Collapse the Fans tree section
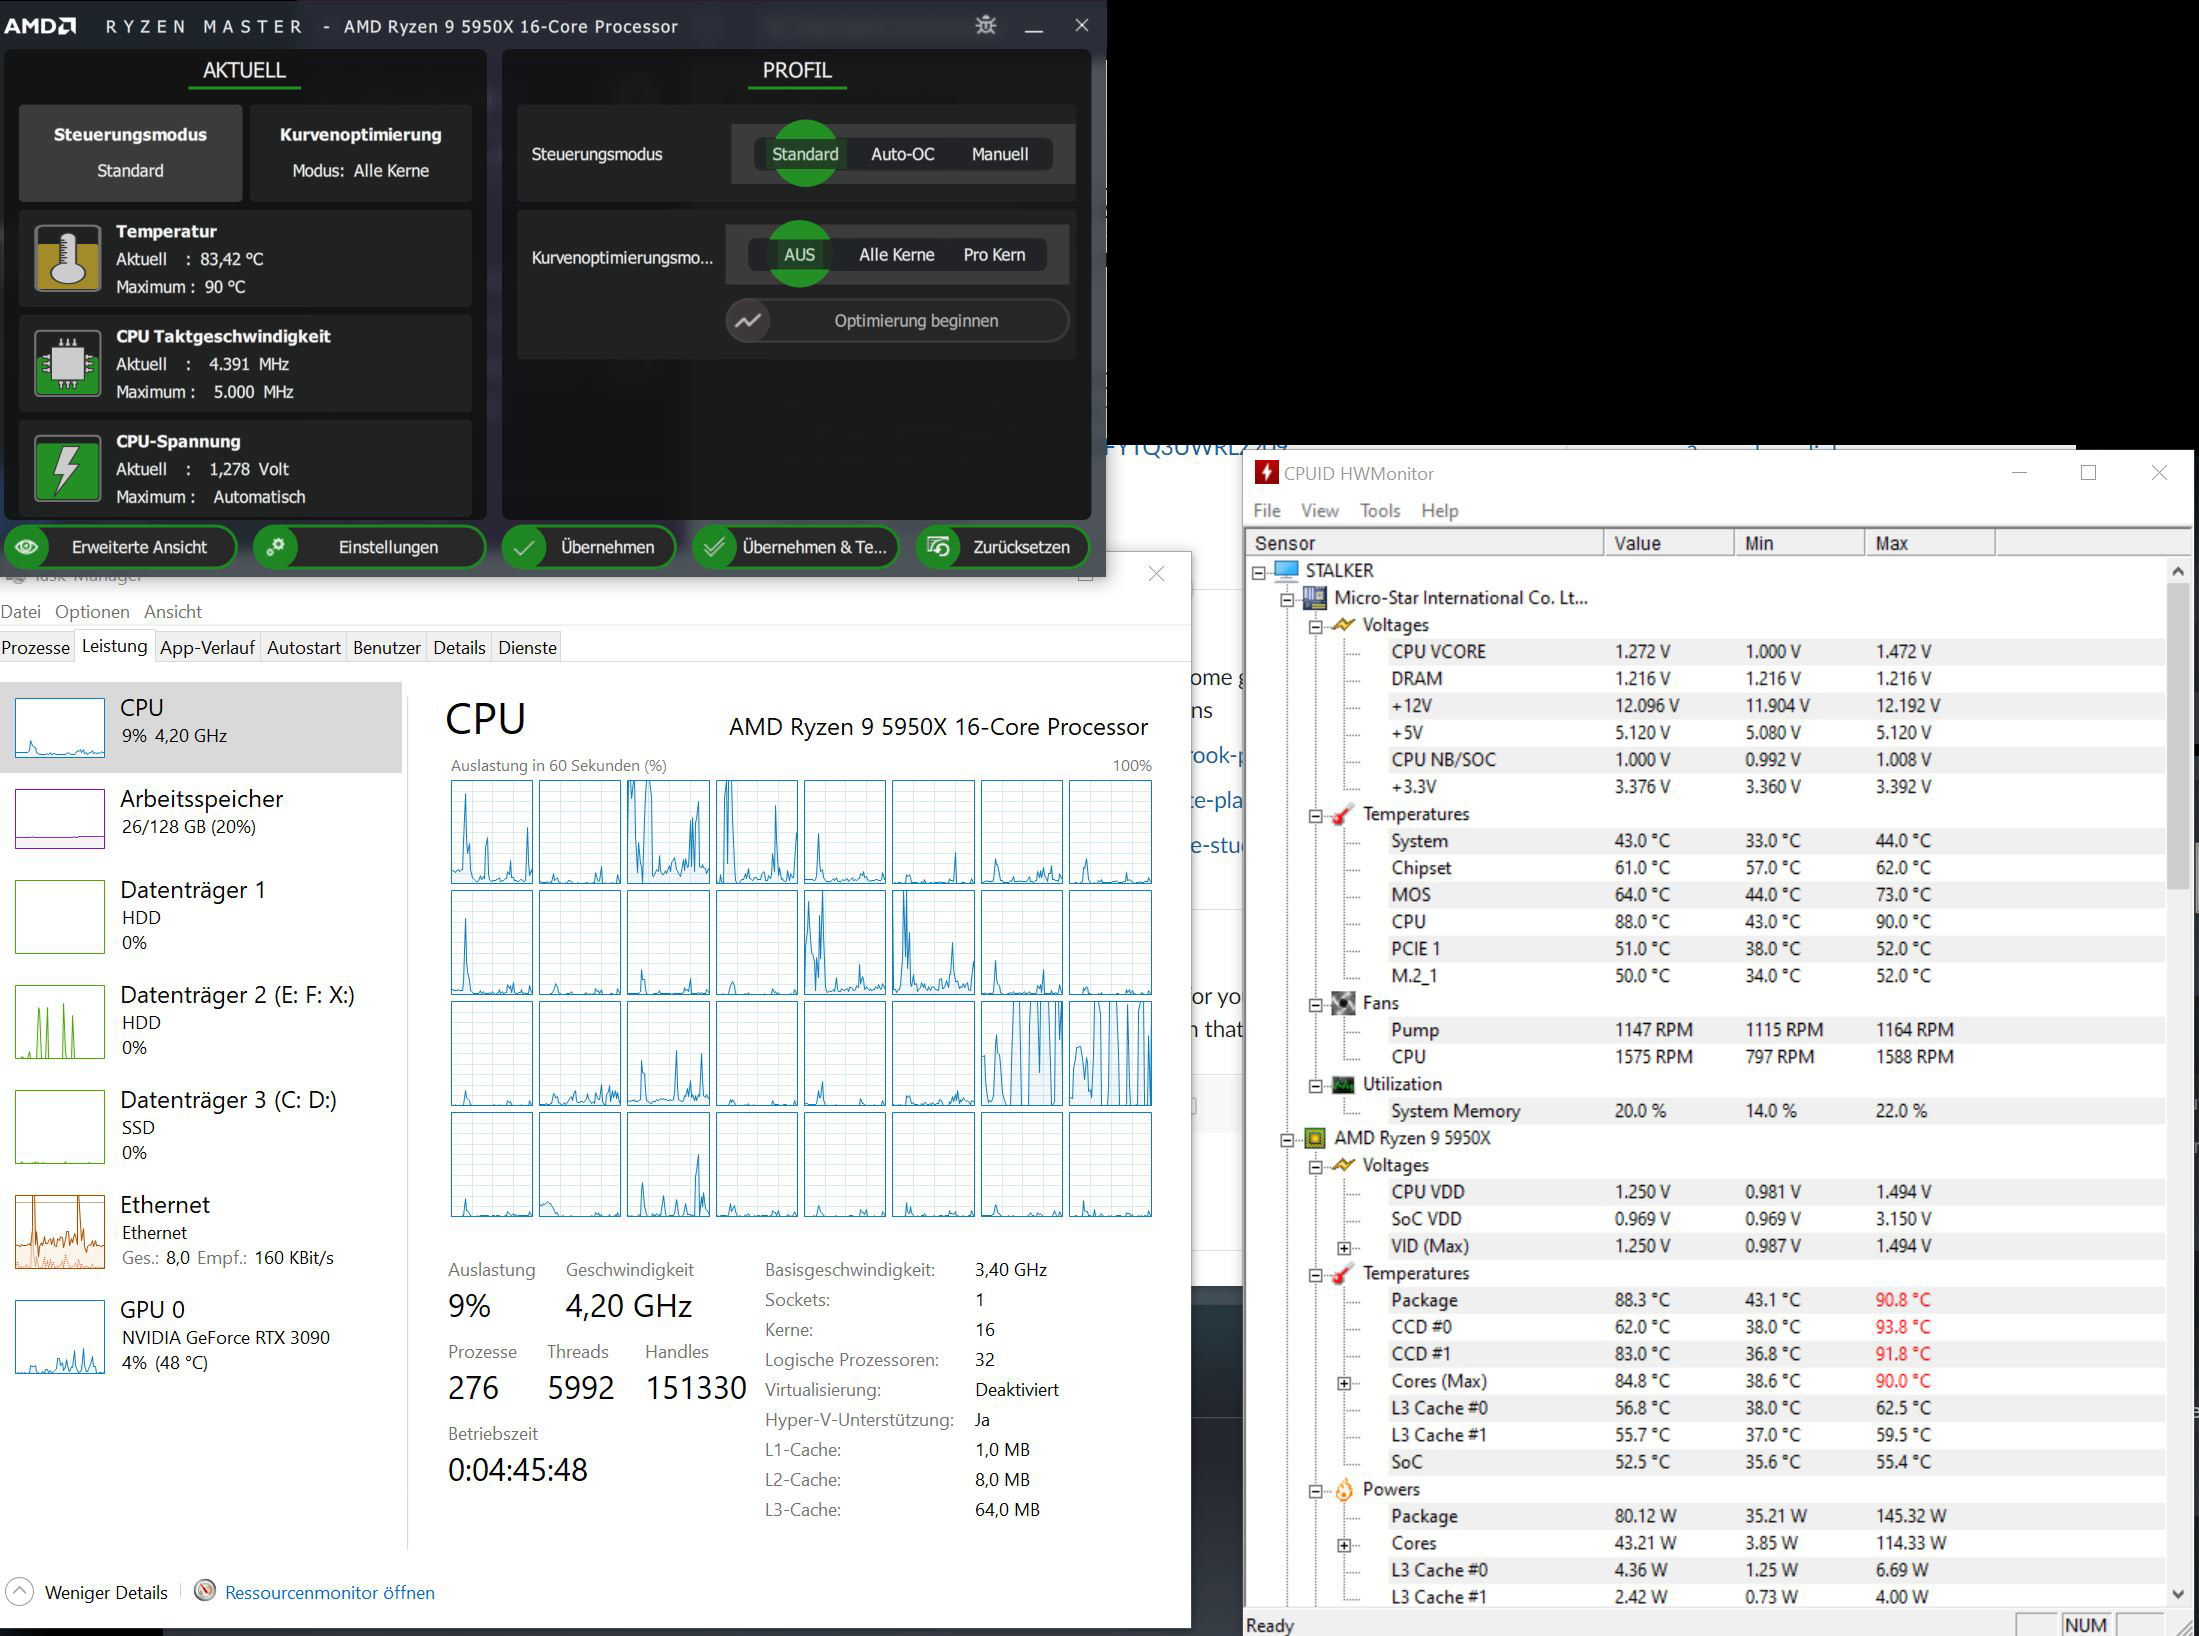The width and height of the screenshot is (2199, 1636). (x=1316, y=1004)
